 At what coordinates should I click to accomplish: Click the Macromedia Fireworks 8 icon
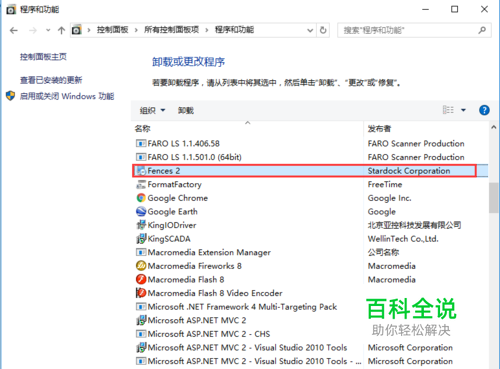[x=141, y=266]
